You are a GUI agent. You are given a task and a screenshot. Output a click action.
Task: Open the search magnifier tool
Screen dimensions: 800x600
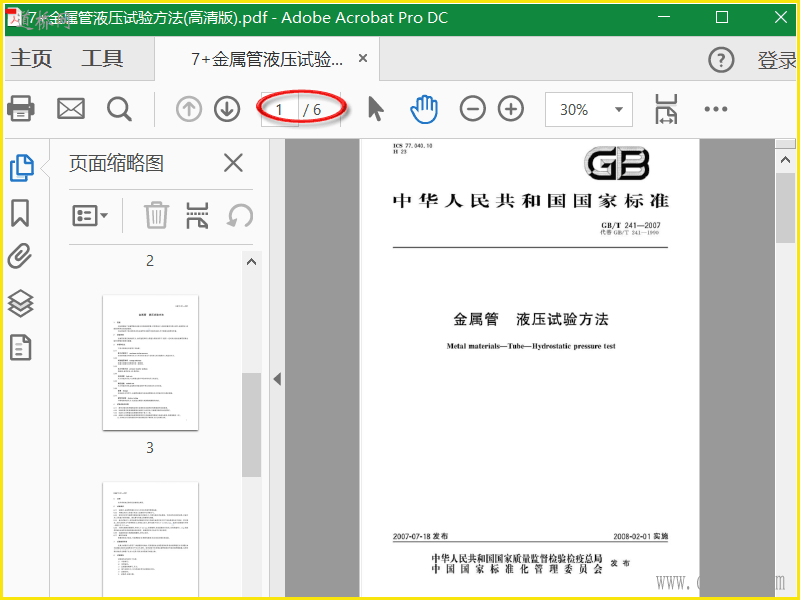pos(119,109)
